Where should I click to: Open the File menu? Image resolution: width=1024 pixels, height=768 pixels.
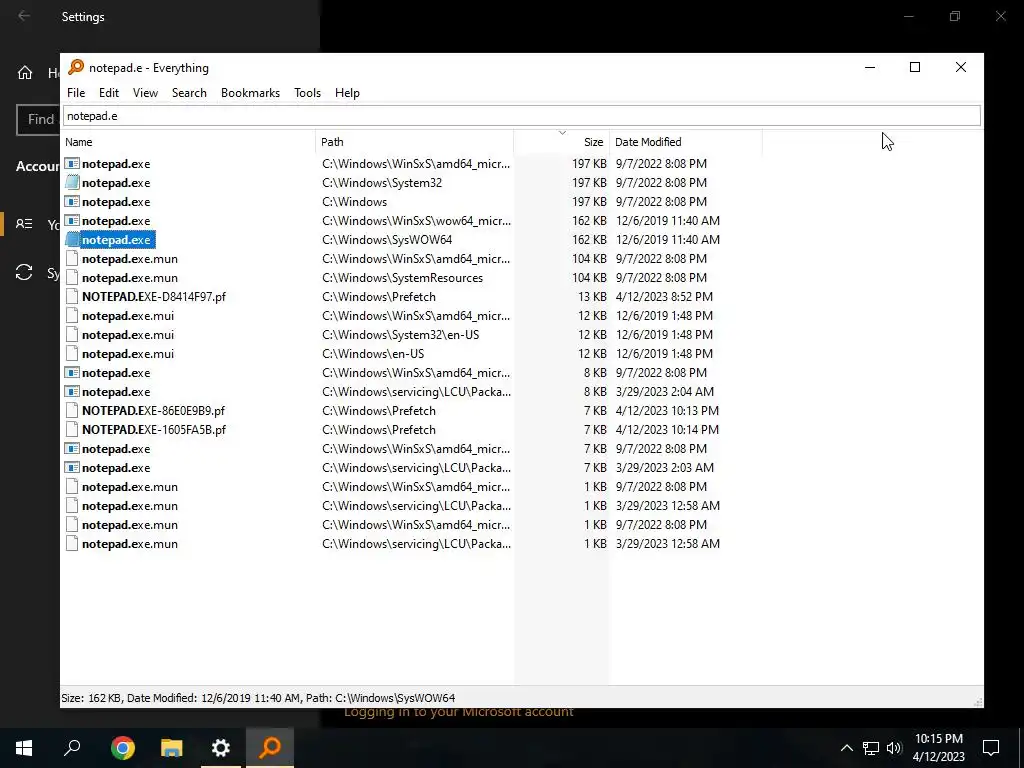[76, 93]
